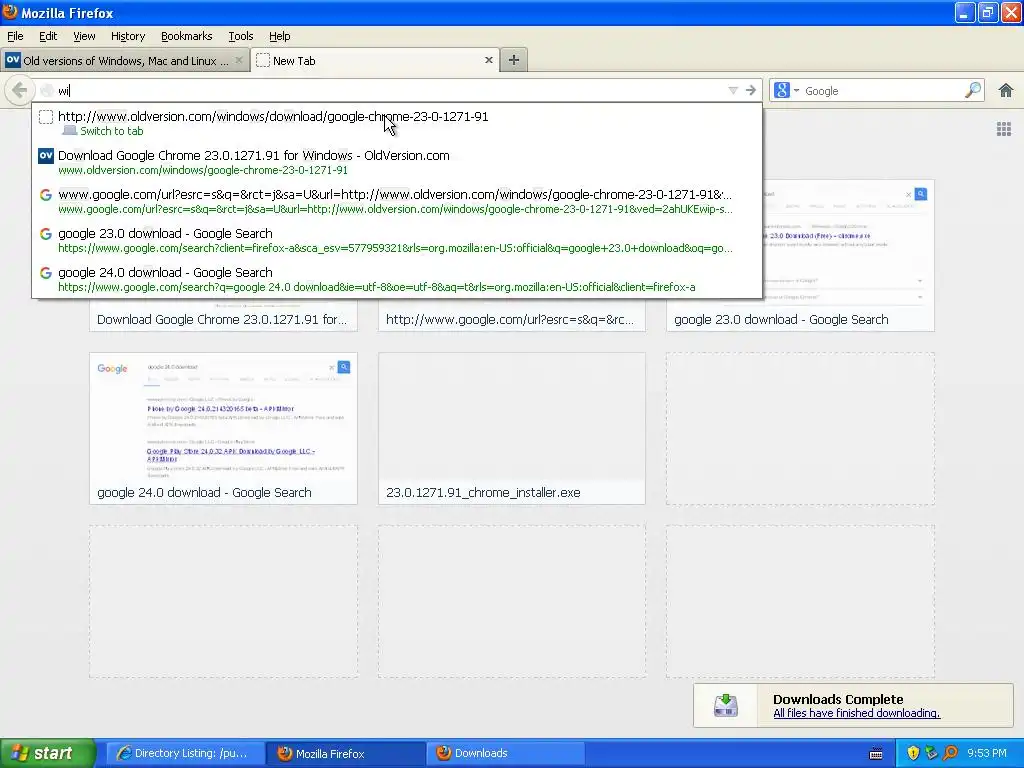Switch to Mozilla Firefox taskbar button
The image size is (1024, 768).
pos(346,753)
